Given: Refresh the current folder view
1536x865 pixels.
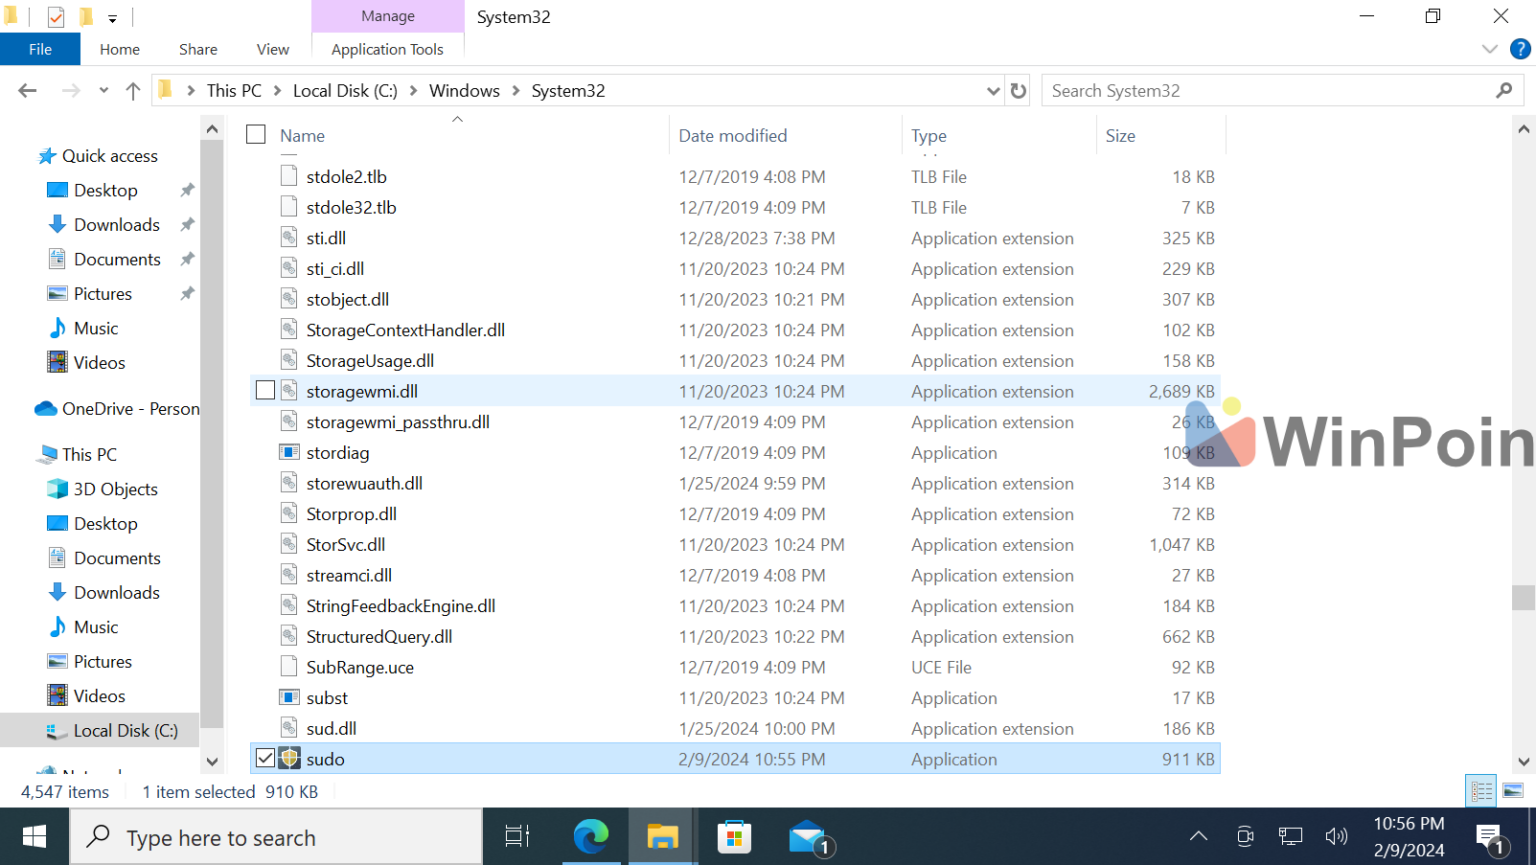Looking at the screenshot, I should click(1018, 90).
